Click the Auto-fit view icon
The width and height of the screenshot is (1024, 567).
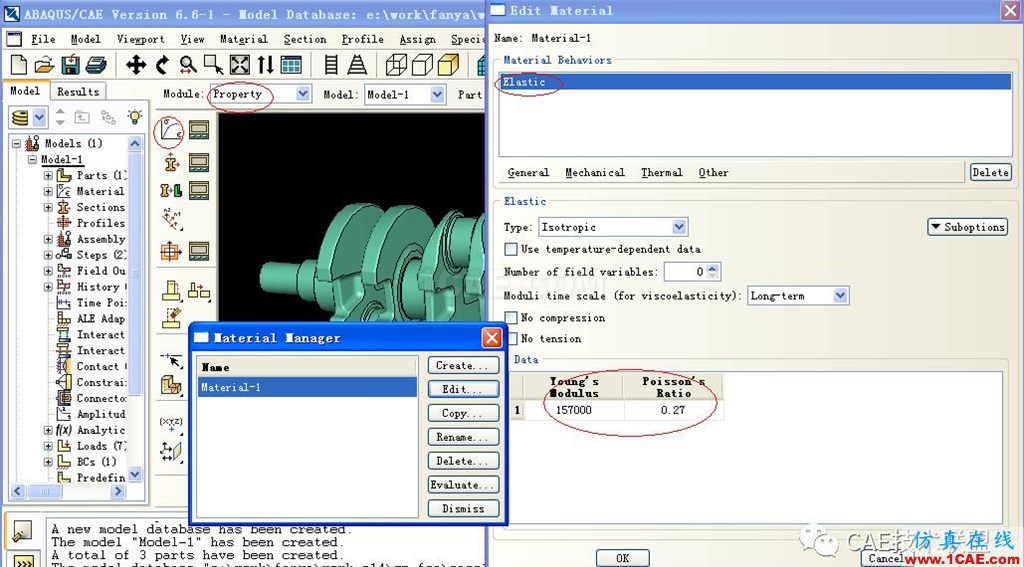[x=240, y=65]
